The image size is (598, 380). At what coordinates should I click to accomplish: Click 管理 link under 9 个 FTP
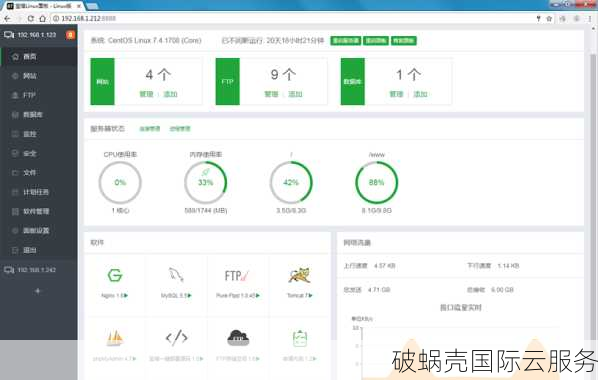tap(271, 94)
